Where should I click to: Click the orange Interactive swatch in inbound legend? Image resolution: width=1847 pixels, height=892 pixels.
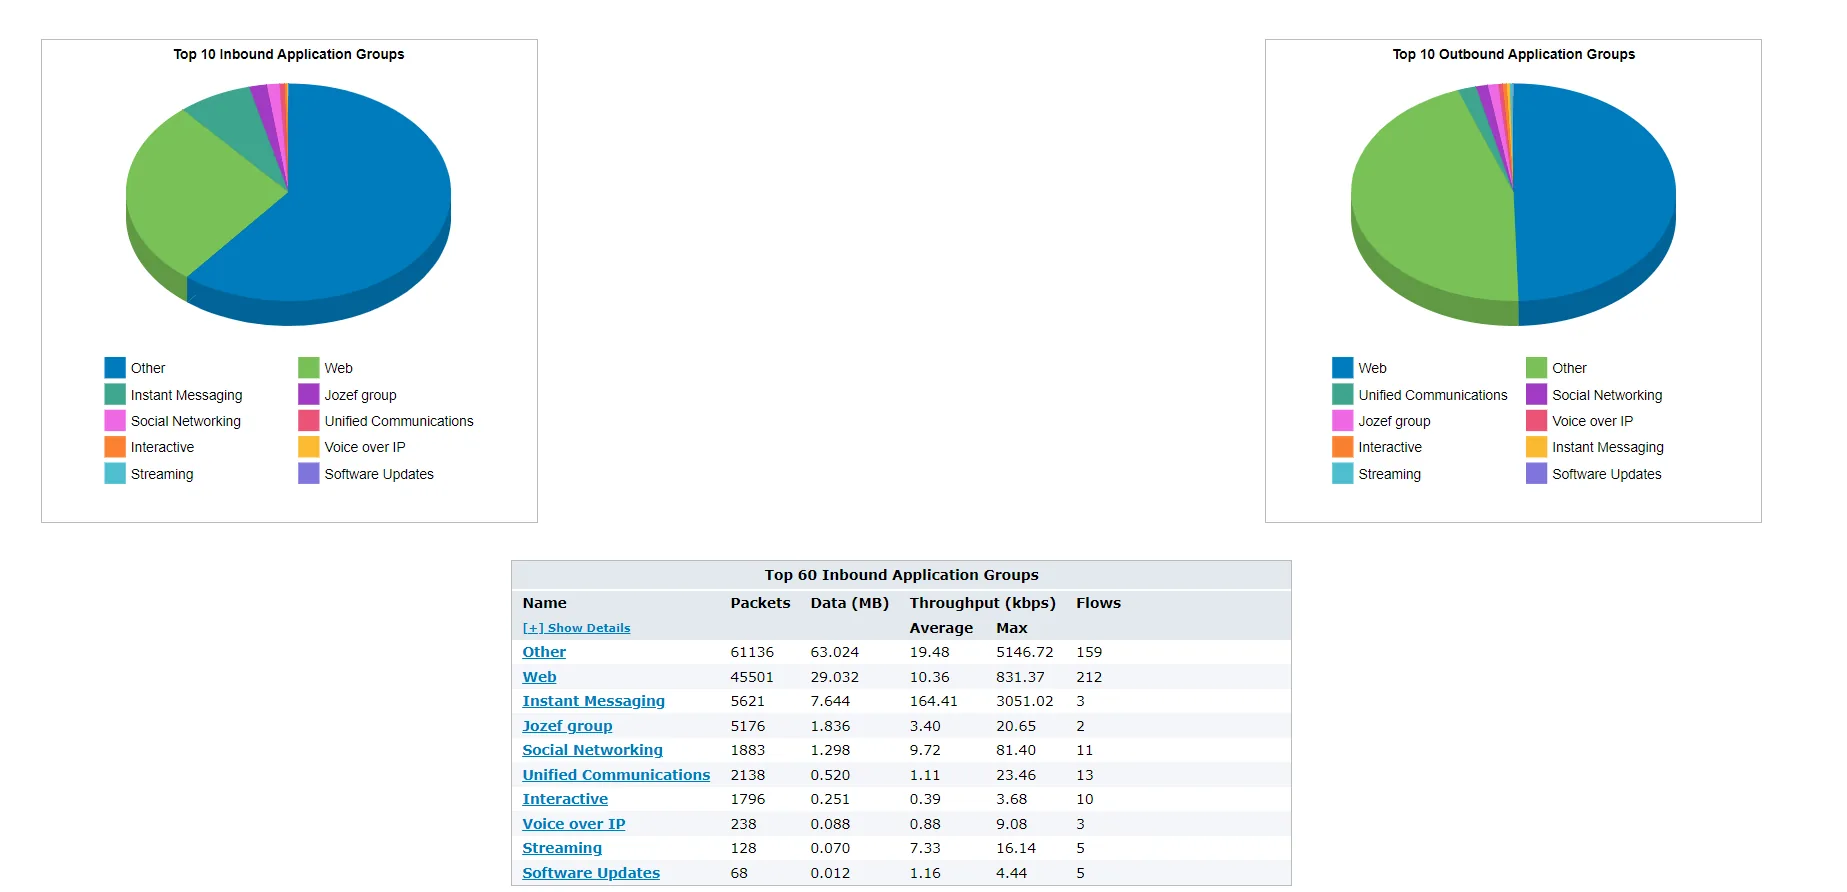[115, 447]
